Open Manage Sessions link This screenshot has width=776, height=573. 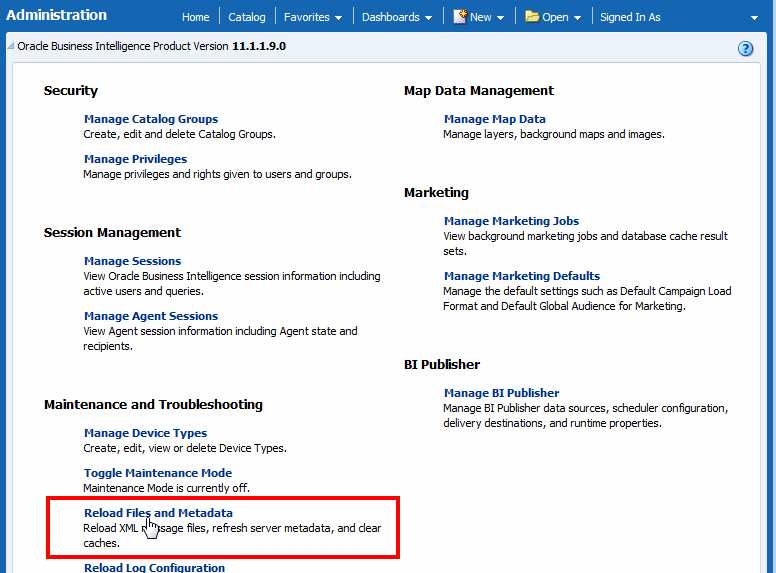coord(132,261)
